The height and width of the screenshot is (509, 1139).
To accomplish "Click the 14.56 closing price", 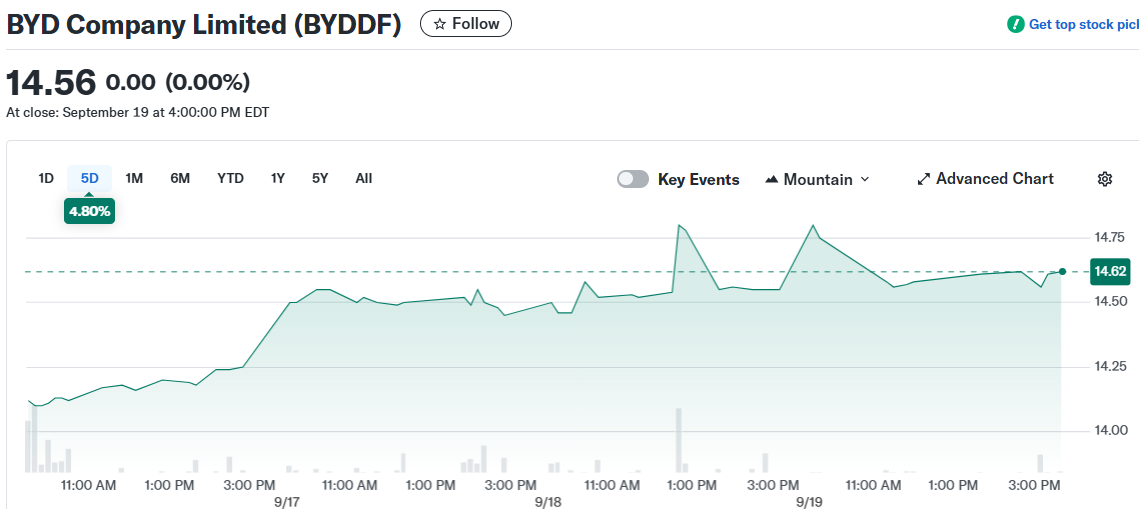I will pyautogui.click(x=51, y=83).
